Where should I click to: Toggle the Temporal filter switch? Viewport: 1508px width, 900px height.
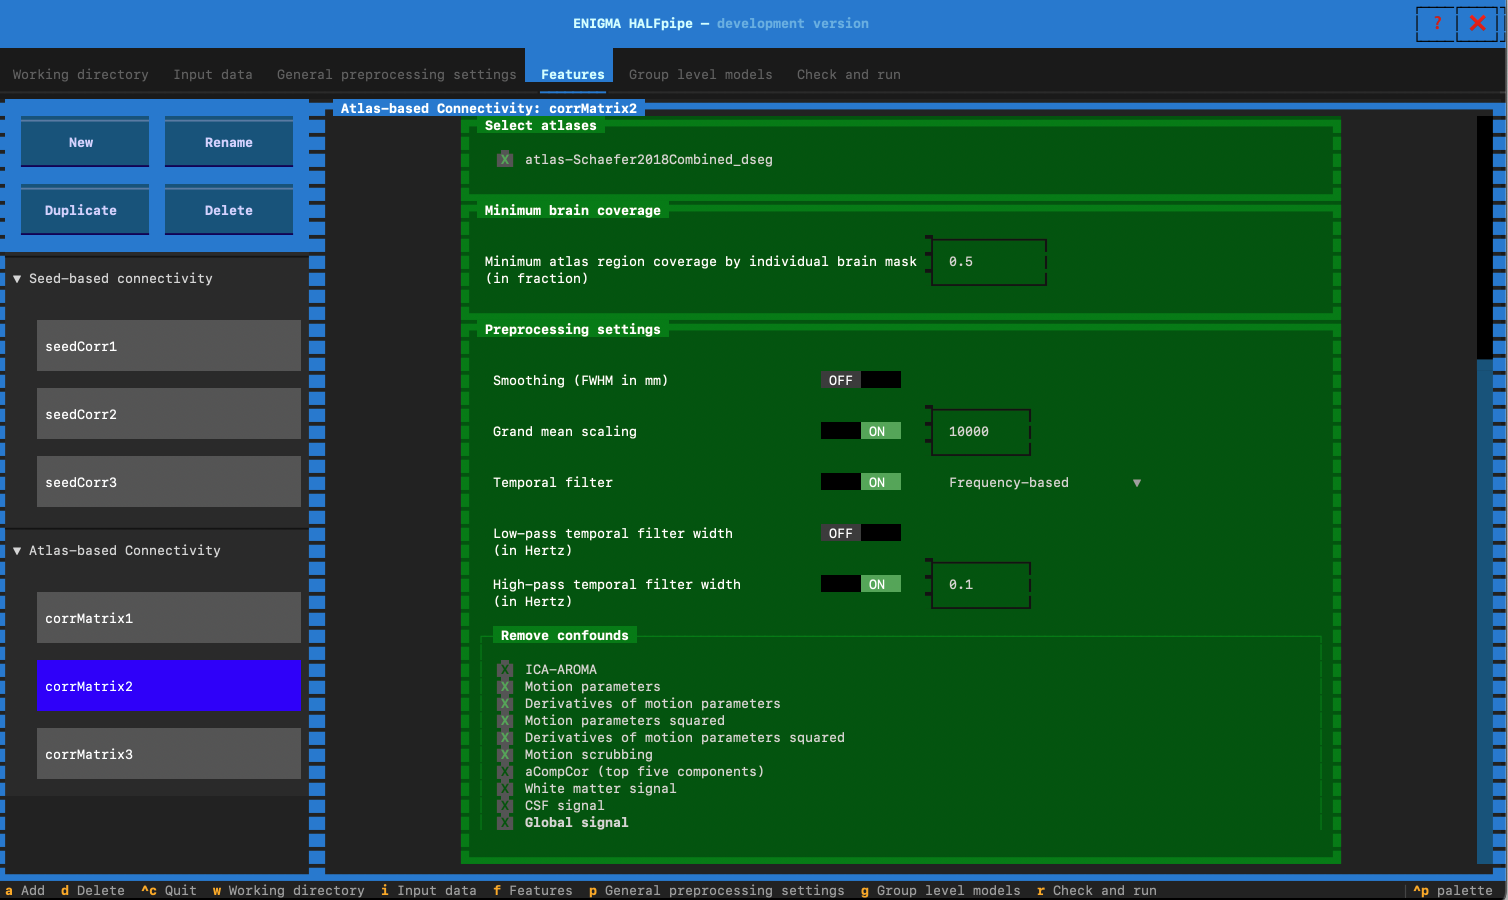[861, 482]
